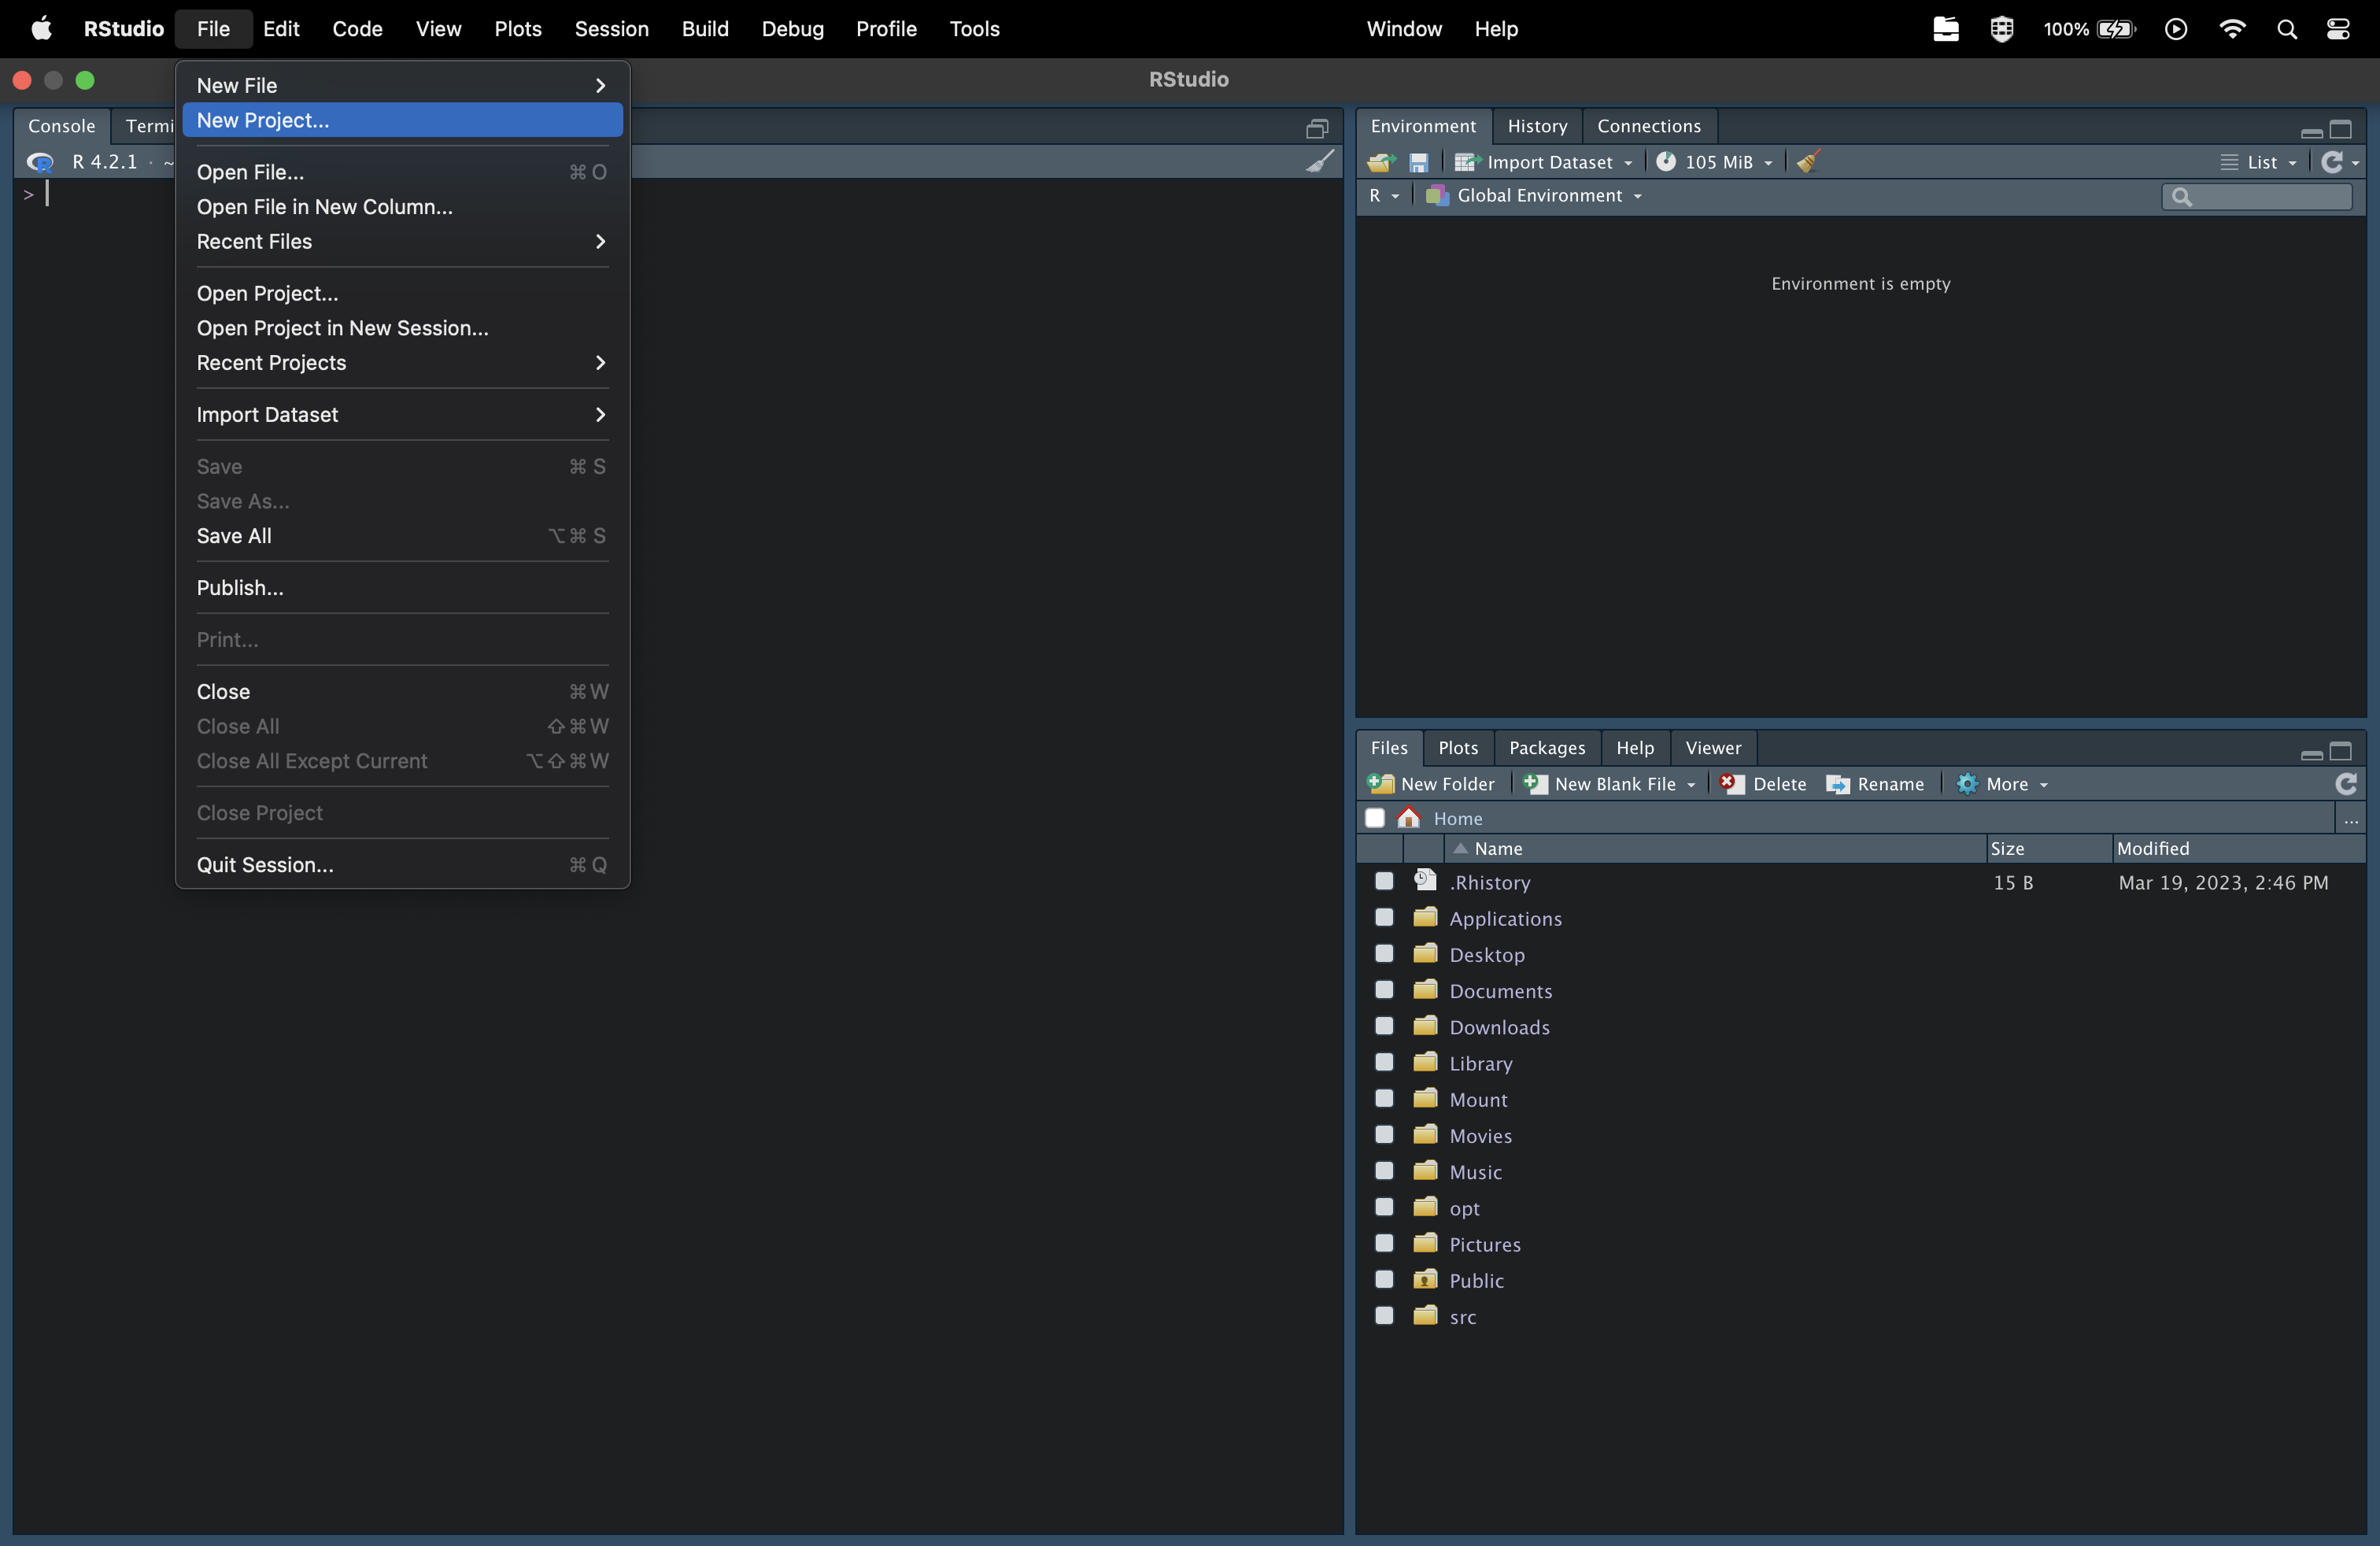Check the Applications folder checkbox
The height and width of the screenshot is (1546, 2380).
[1384, 917]
